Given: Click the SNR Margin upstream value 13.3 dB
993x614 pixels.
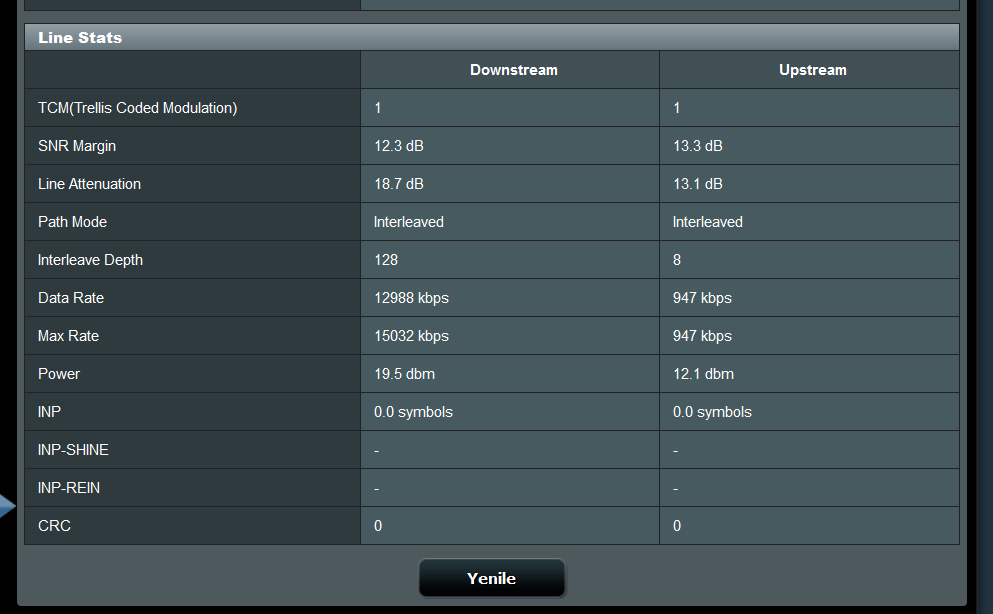Looking at the screenshot, I should (697, 146).
